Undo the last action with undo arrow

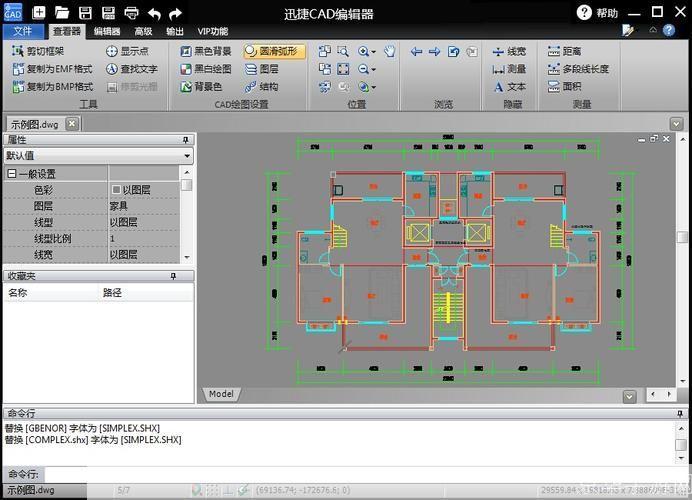[154, 14]
